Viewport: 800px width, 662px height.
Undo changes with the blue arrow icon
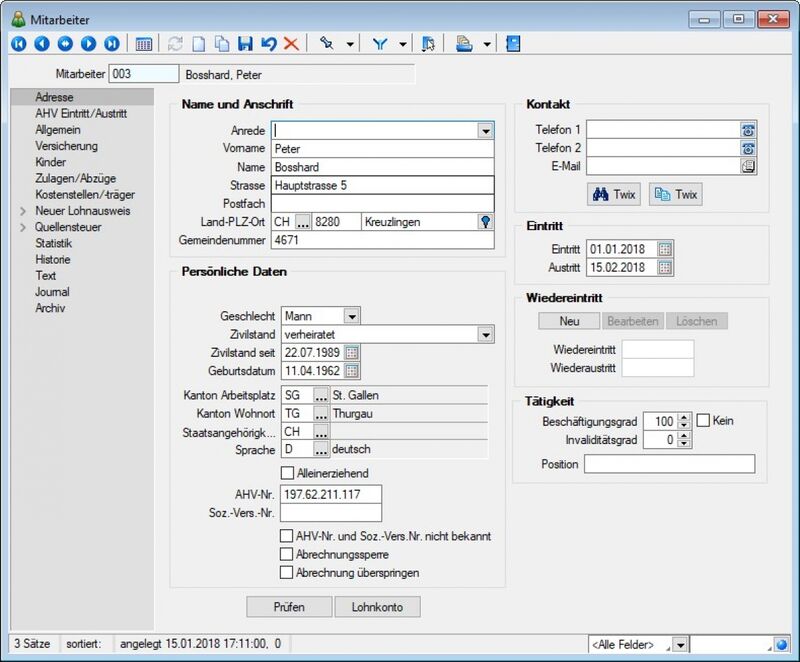(268, 44)
